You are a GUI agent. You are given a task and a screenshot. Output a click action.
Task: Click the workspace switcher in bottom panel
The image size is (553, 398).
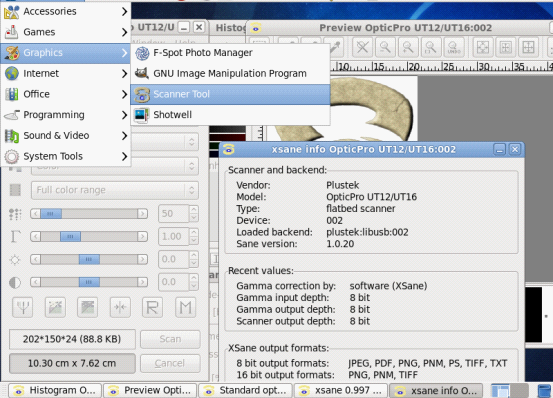(x=510, y=391)
